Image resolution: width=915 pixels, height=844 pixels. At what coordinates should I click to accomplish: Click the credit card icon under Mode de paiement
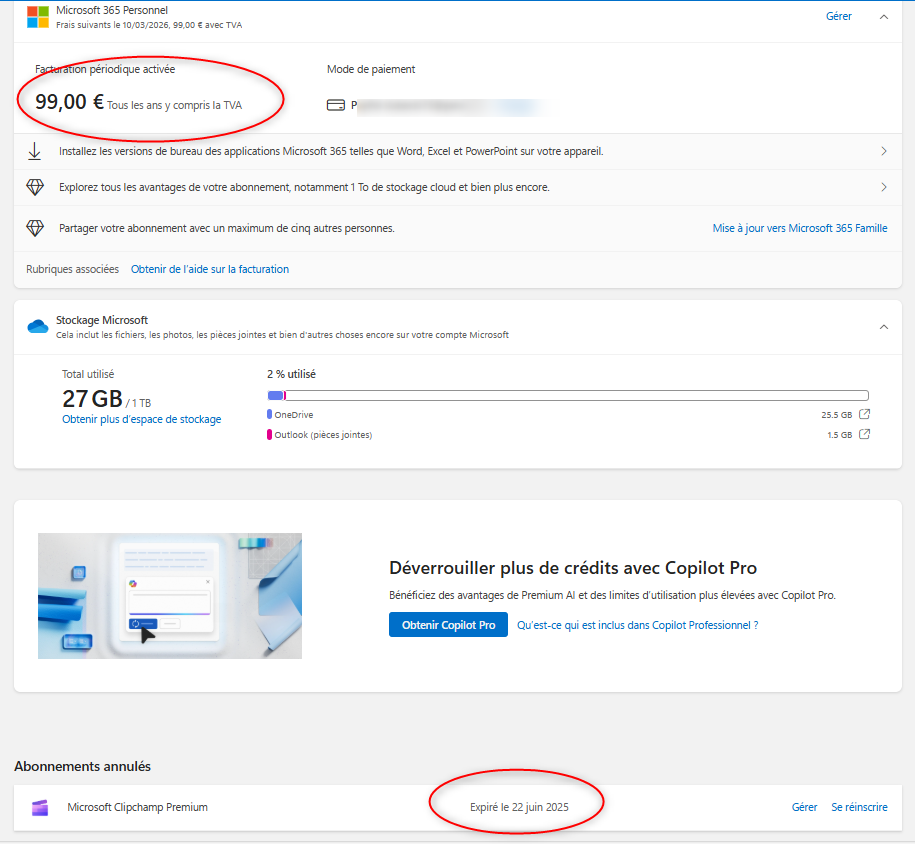point(336,106)
